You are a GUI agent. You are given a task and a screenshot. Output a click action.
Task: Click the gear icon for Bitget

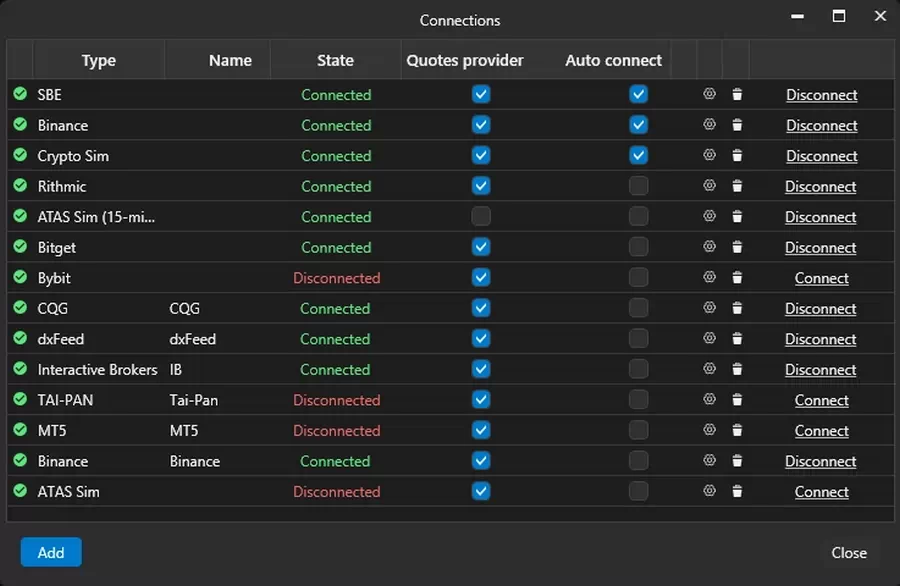coord(709,247)
